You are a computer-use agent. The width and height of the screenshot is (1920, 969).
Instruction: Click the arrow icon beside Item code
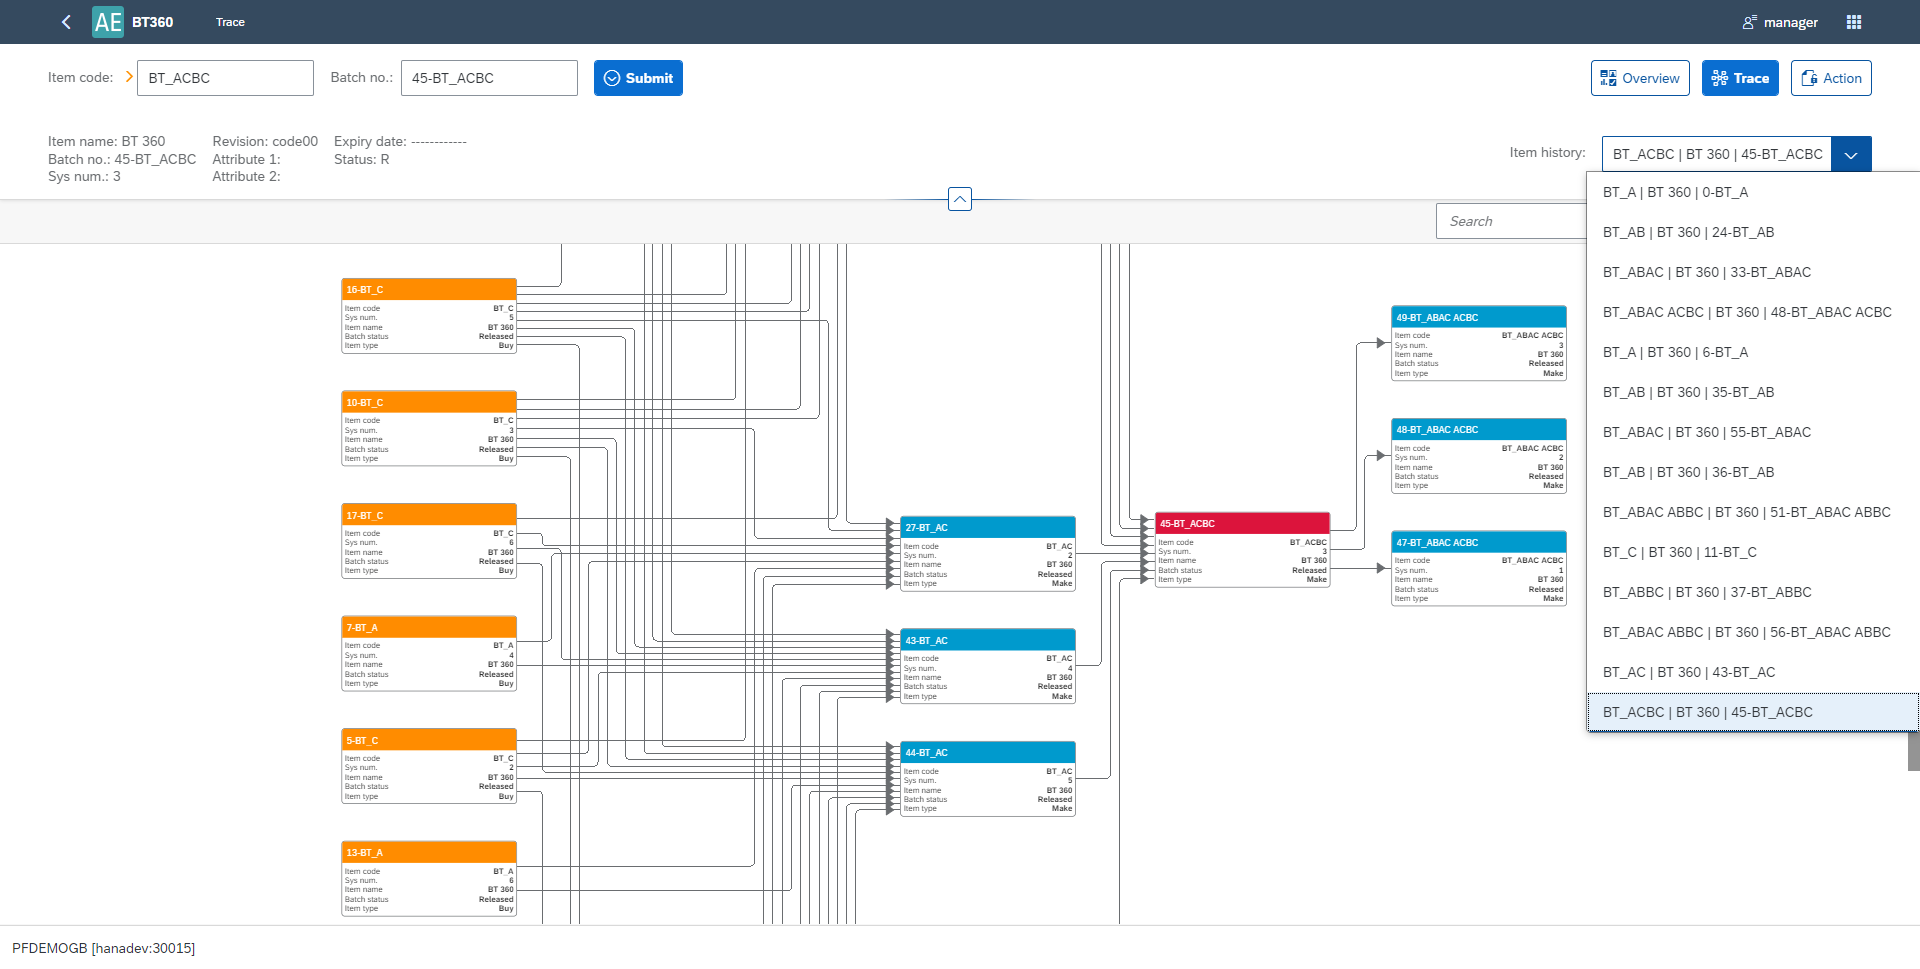pos(129,77)
